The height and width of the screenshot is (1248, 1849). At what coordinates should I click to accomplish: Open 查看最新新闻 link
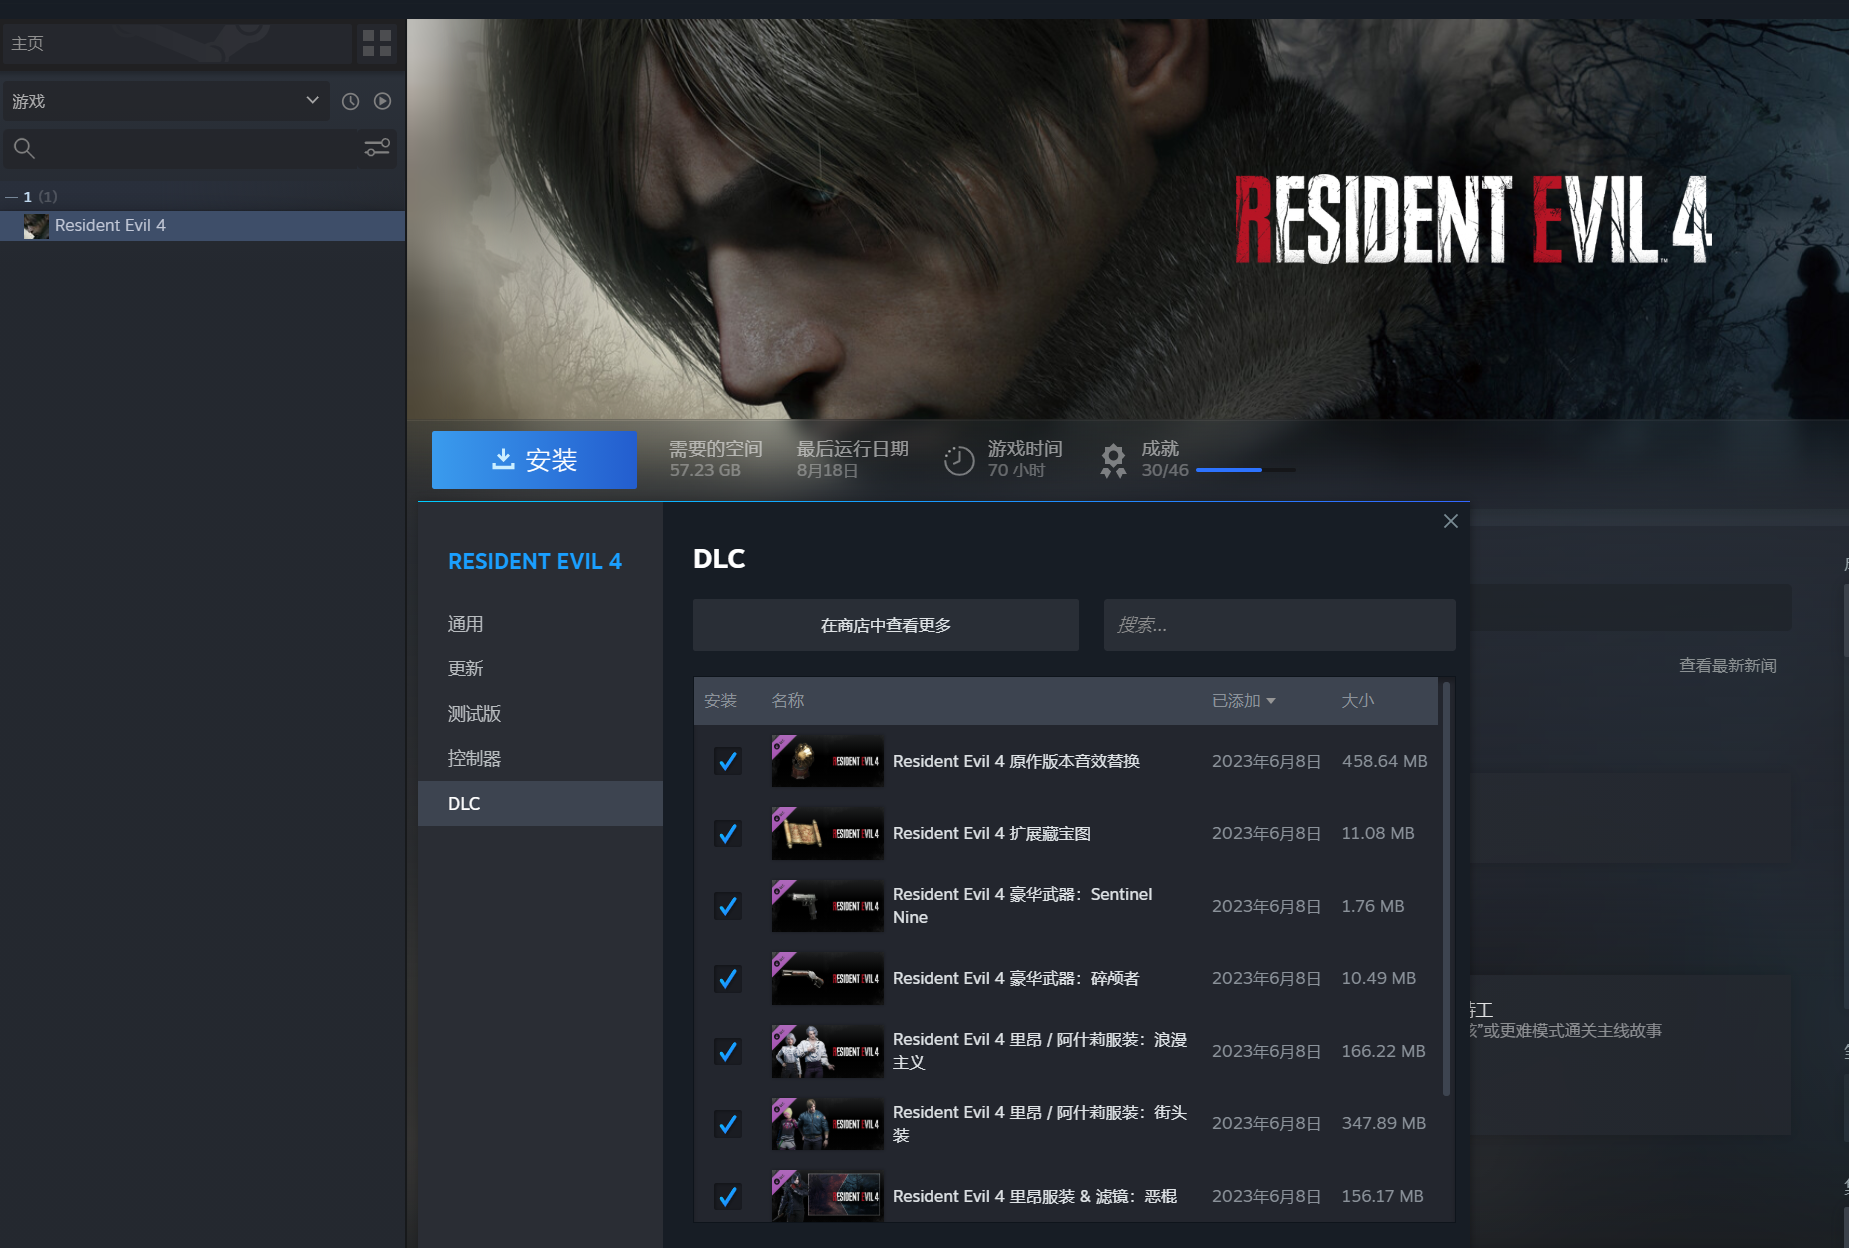click(x=1727, y=666)
